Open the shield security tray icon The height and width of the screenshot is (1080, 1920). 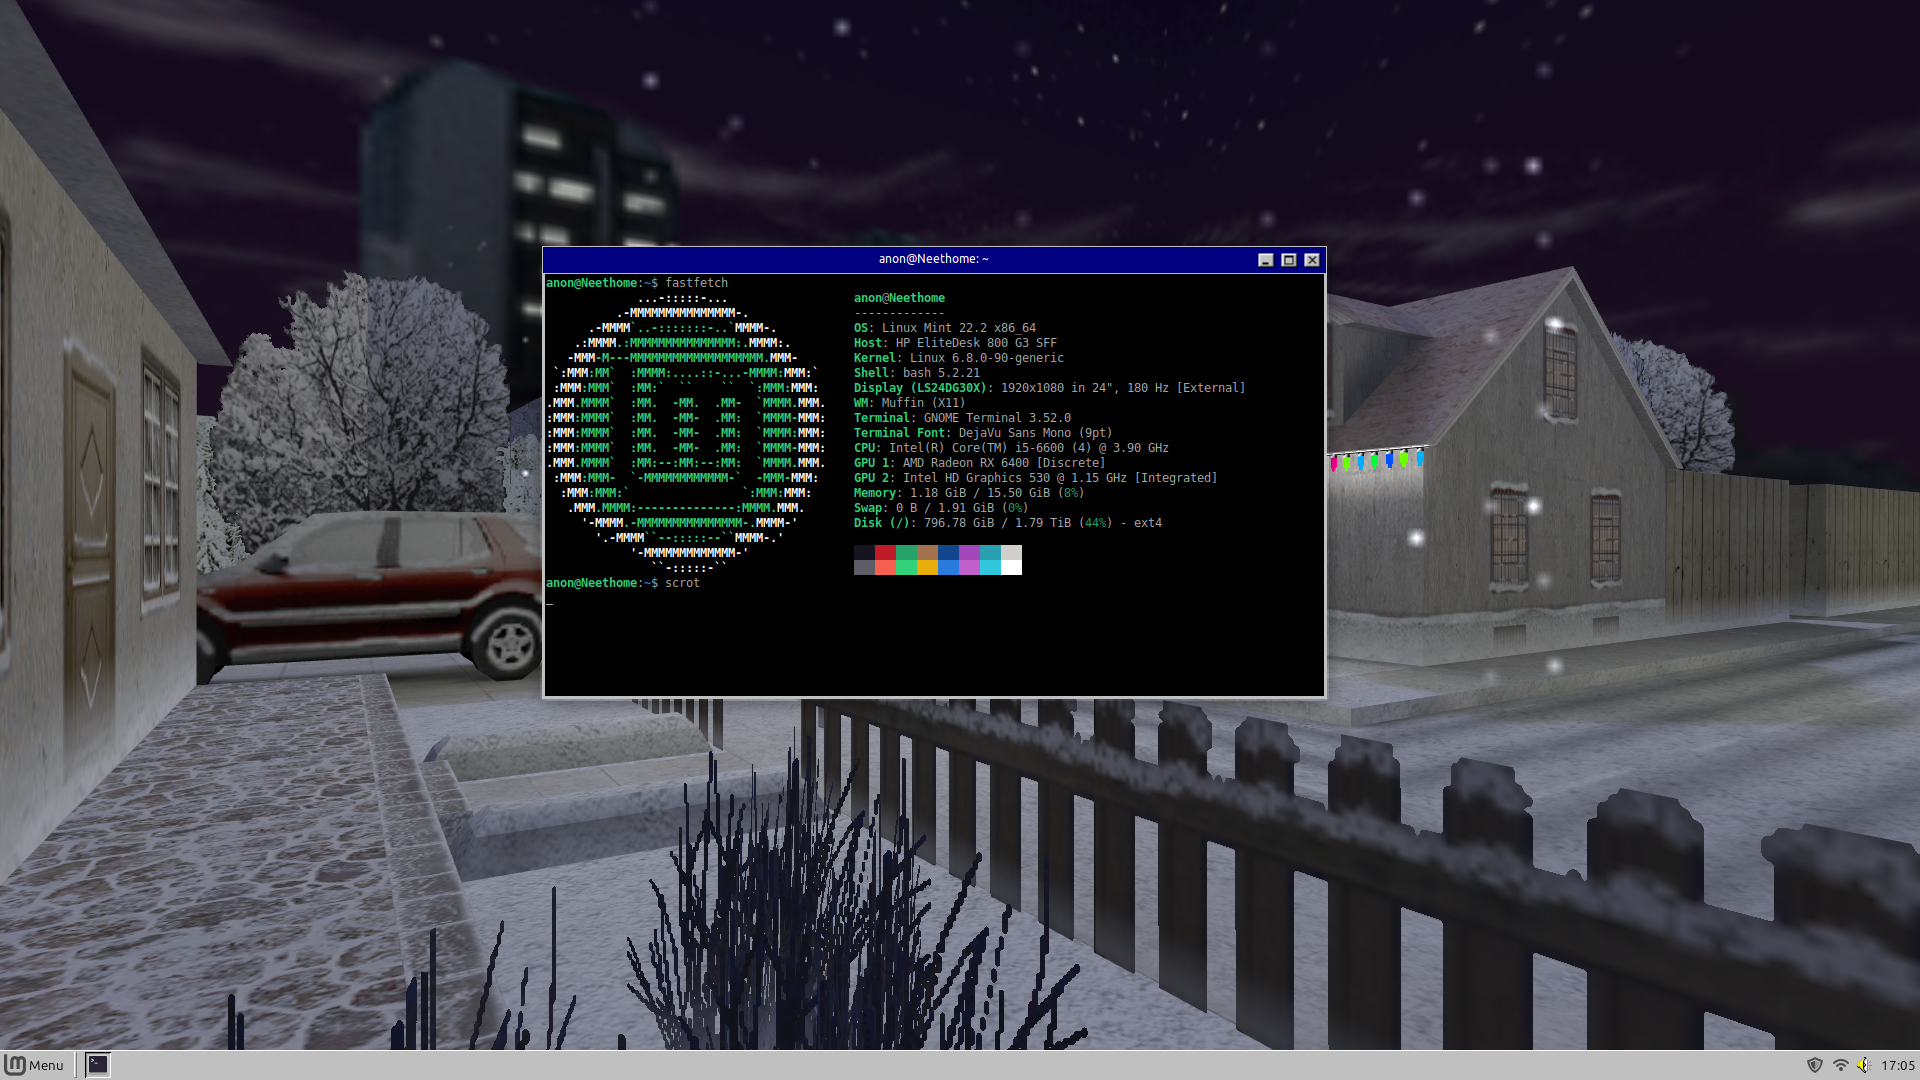click(x=1814, y=1065)
